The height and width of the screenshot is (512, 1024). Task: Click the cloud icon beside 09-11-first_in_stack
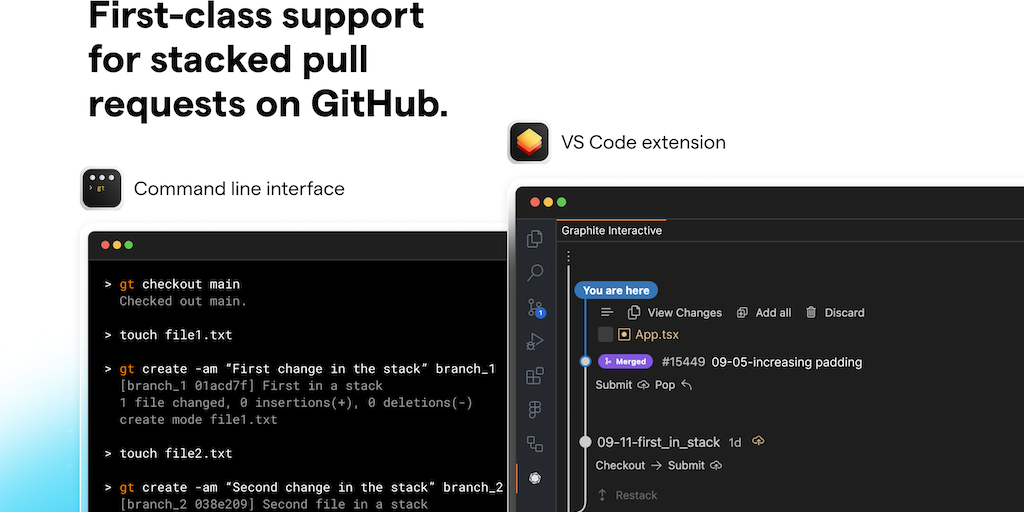tap(758, 441)
